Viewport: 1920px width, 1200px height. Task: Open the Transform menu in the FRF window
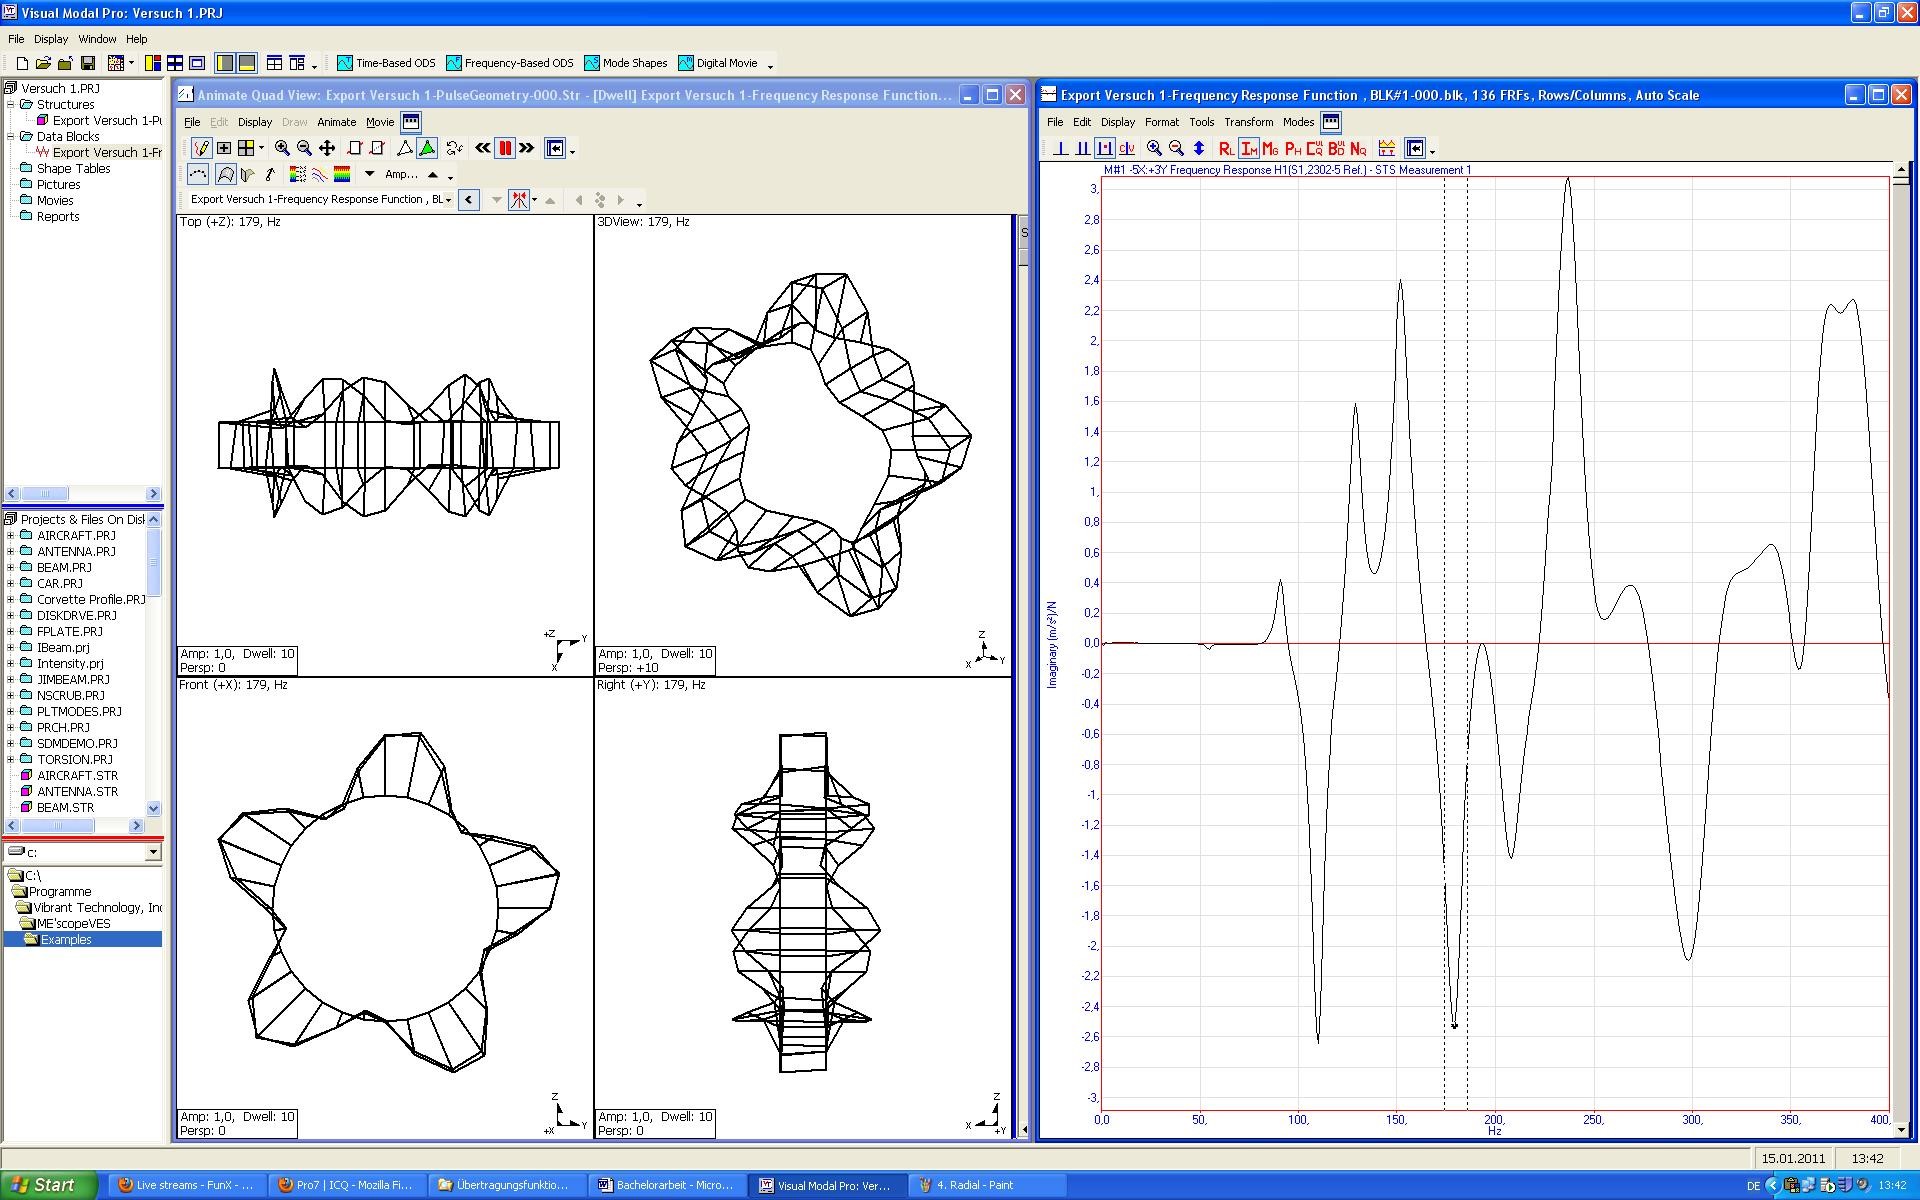(x=1249, y=122)
